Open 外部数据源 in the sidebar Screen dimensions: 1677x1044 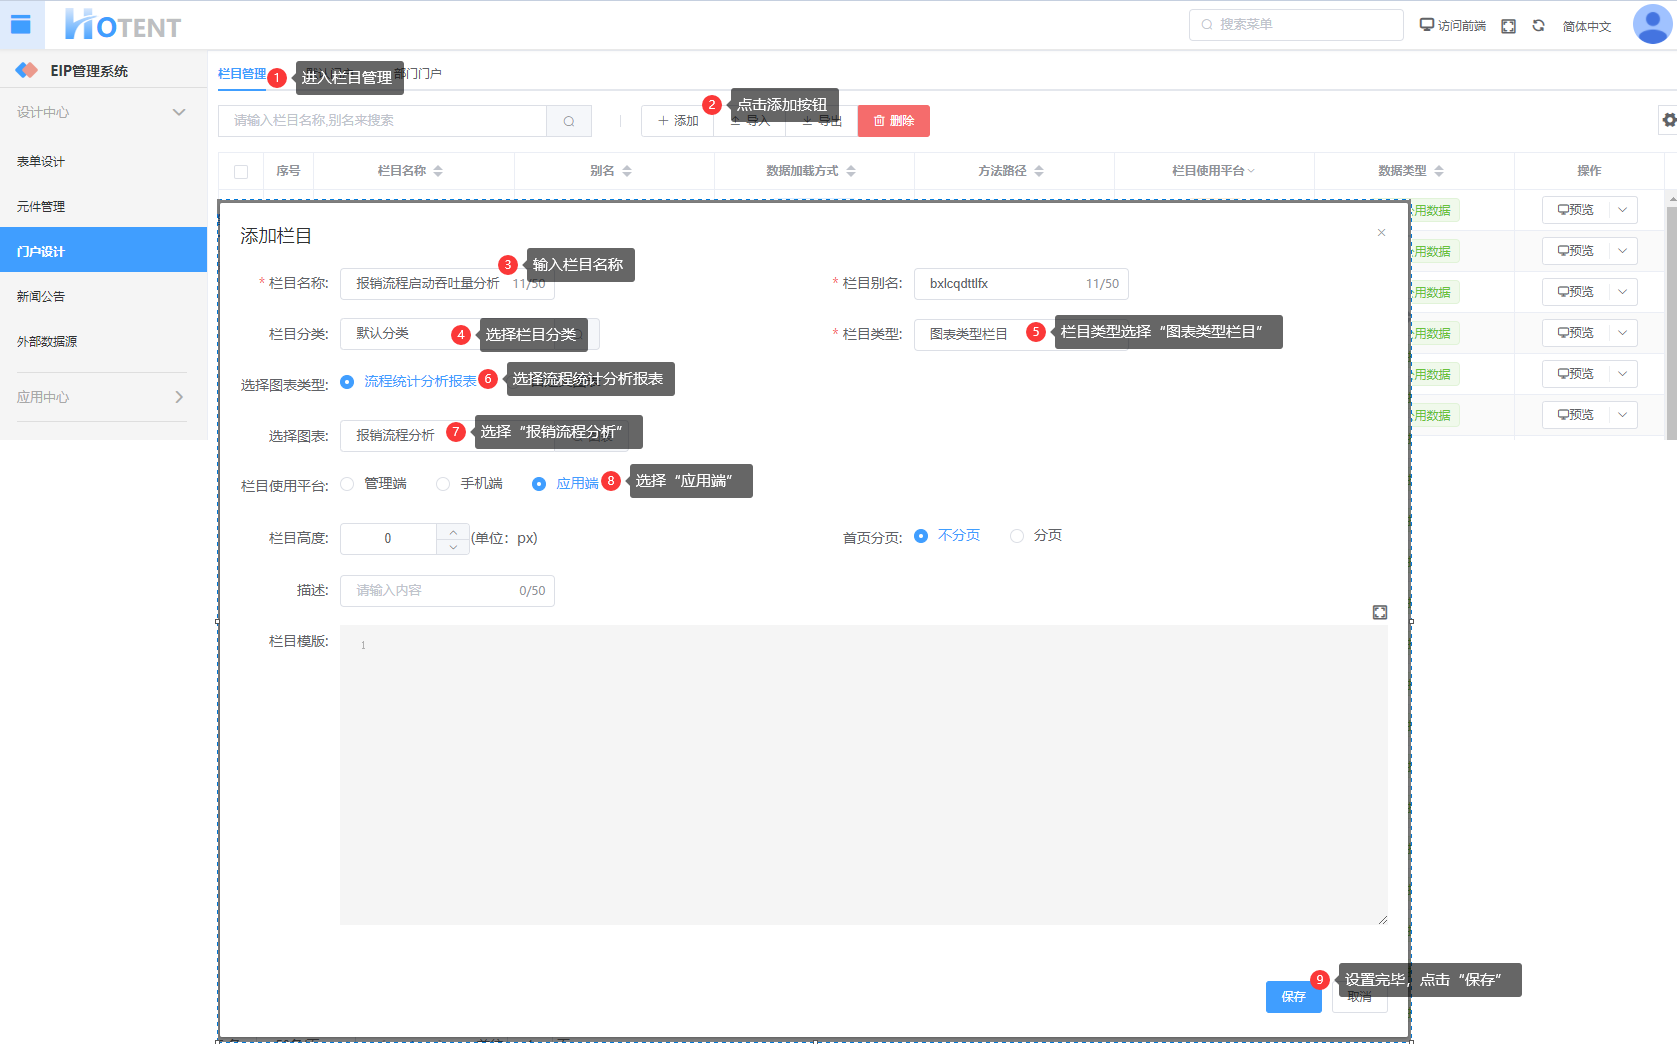(x=103, y=341)
